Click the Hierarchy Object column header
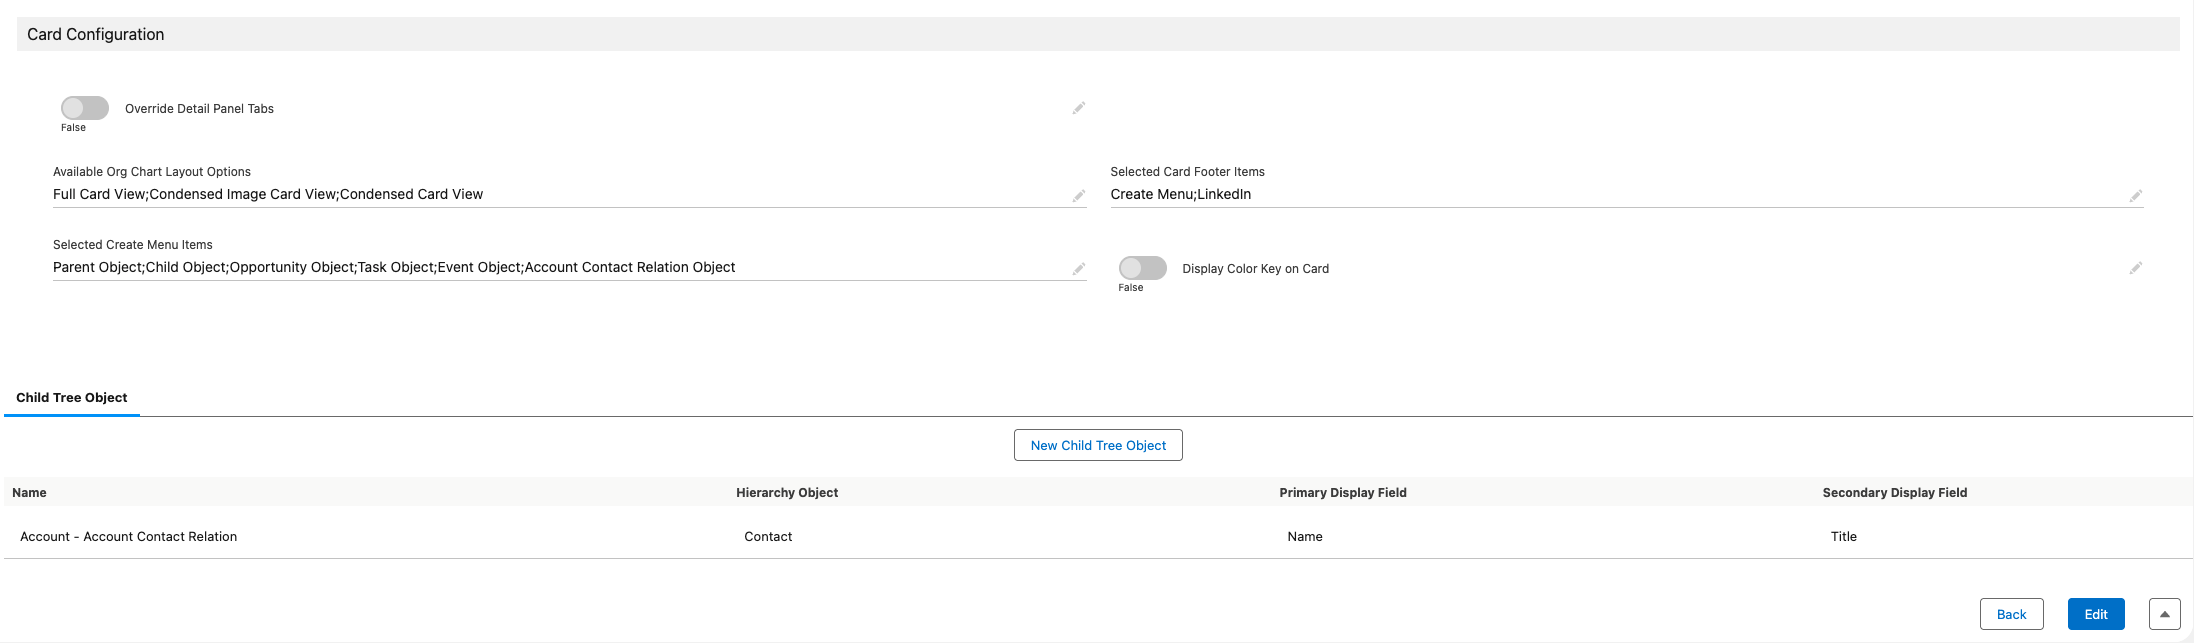Screen dimensions: 2194x643 [787, 493]
